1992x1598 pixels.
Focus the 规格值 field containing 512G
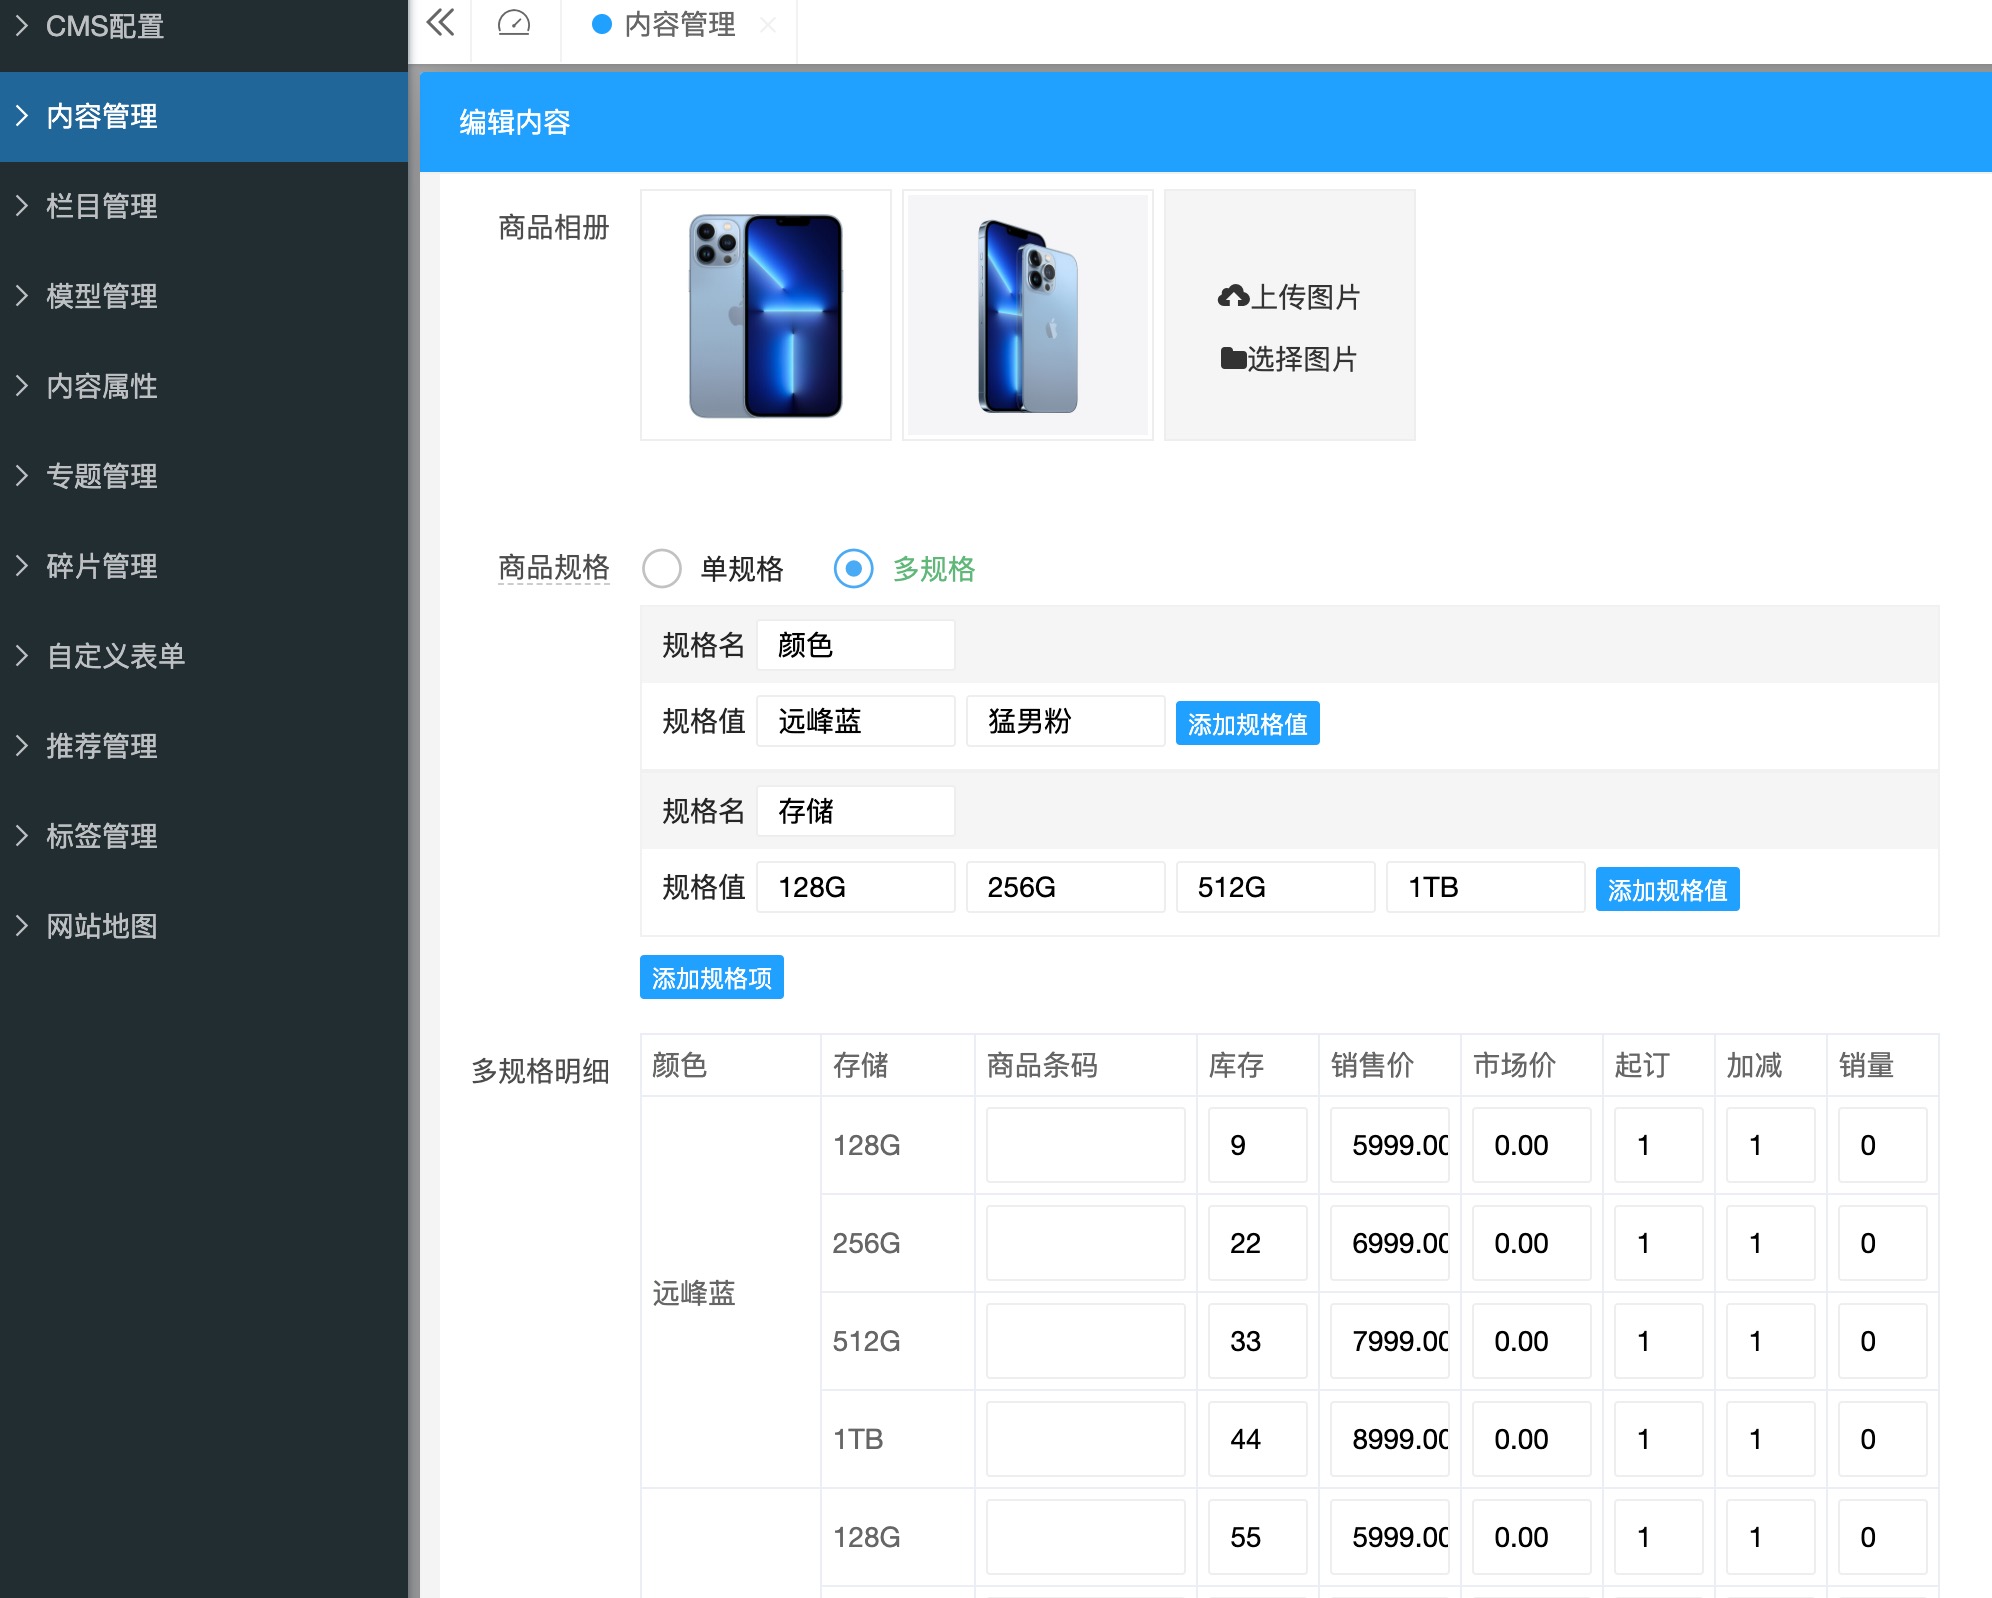pyautogui.click(x=1276, y=887)
